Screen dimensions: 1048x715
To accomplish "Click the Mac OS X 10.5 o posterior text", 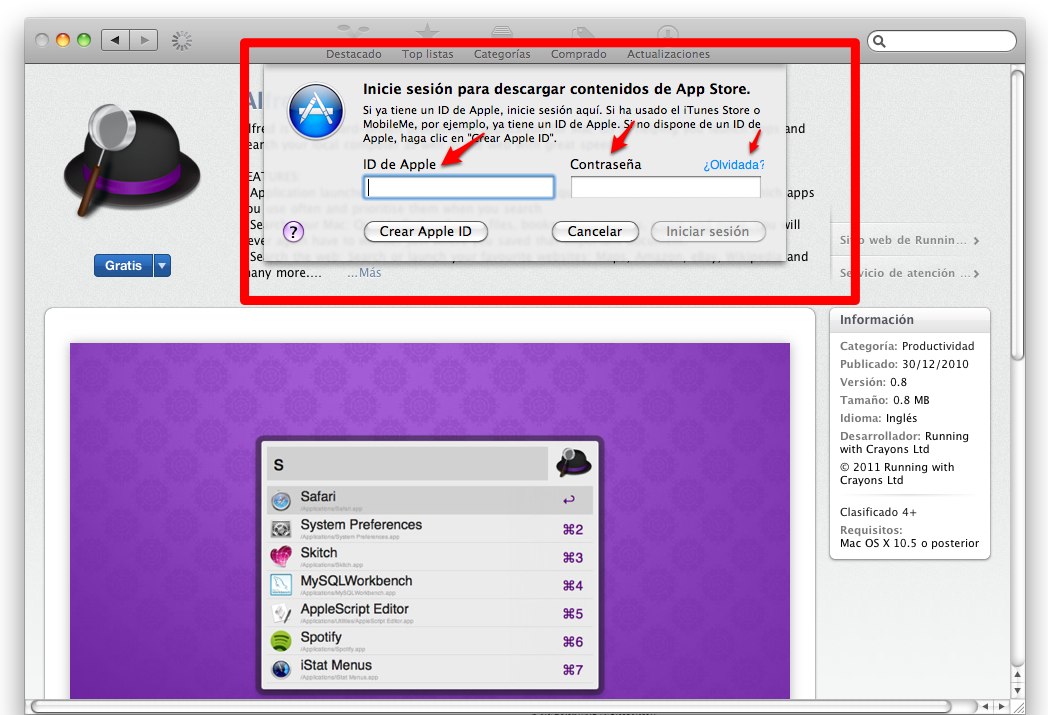I will click(910, 543).
